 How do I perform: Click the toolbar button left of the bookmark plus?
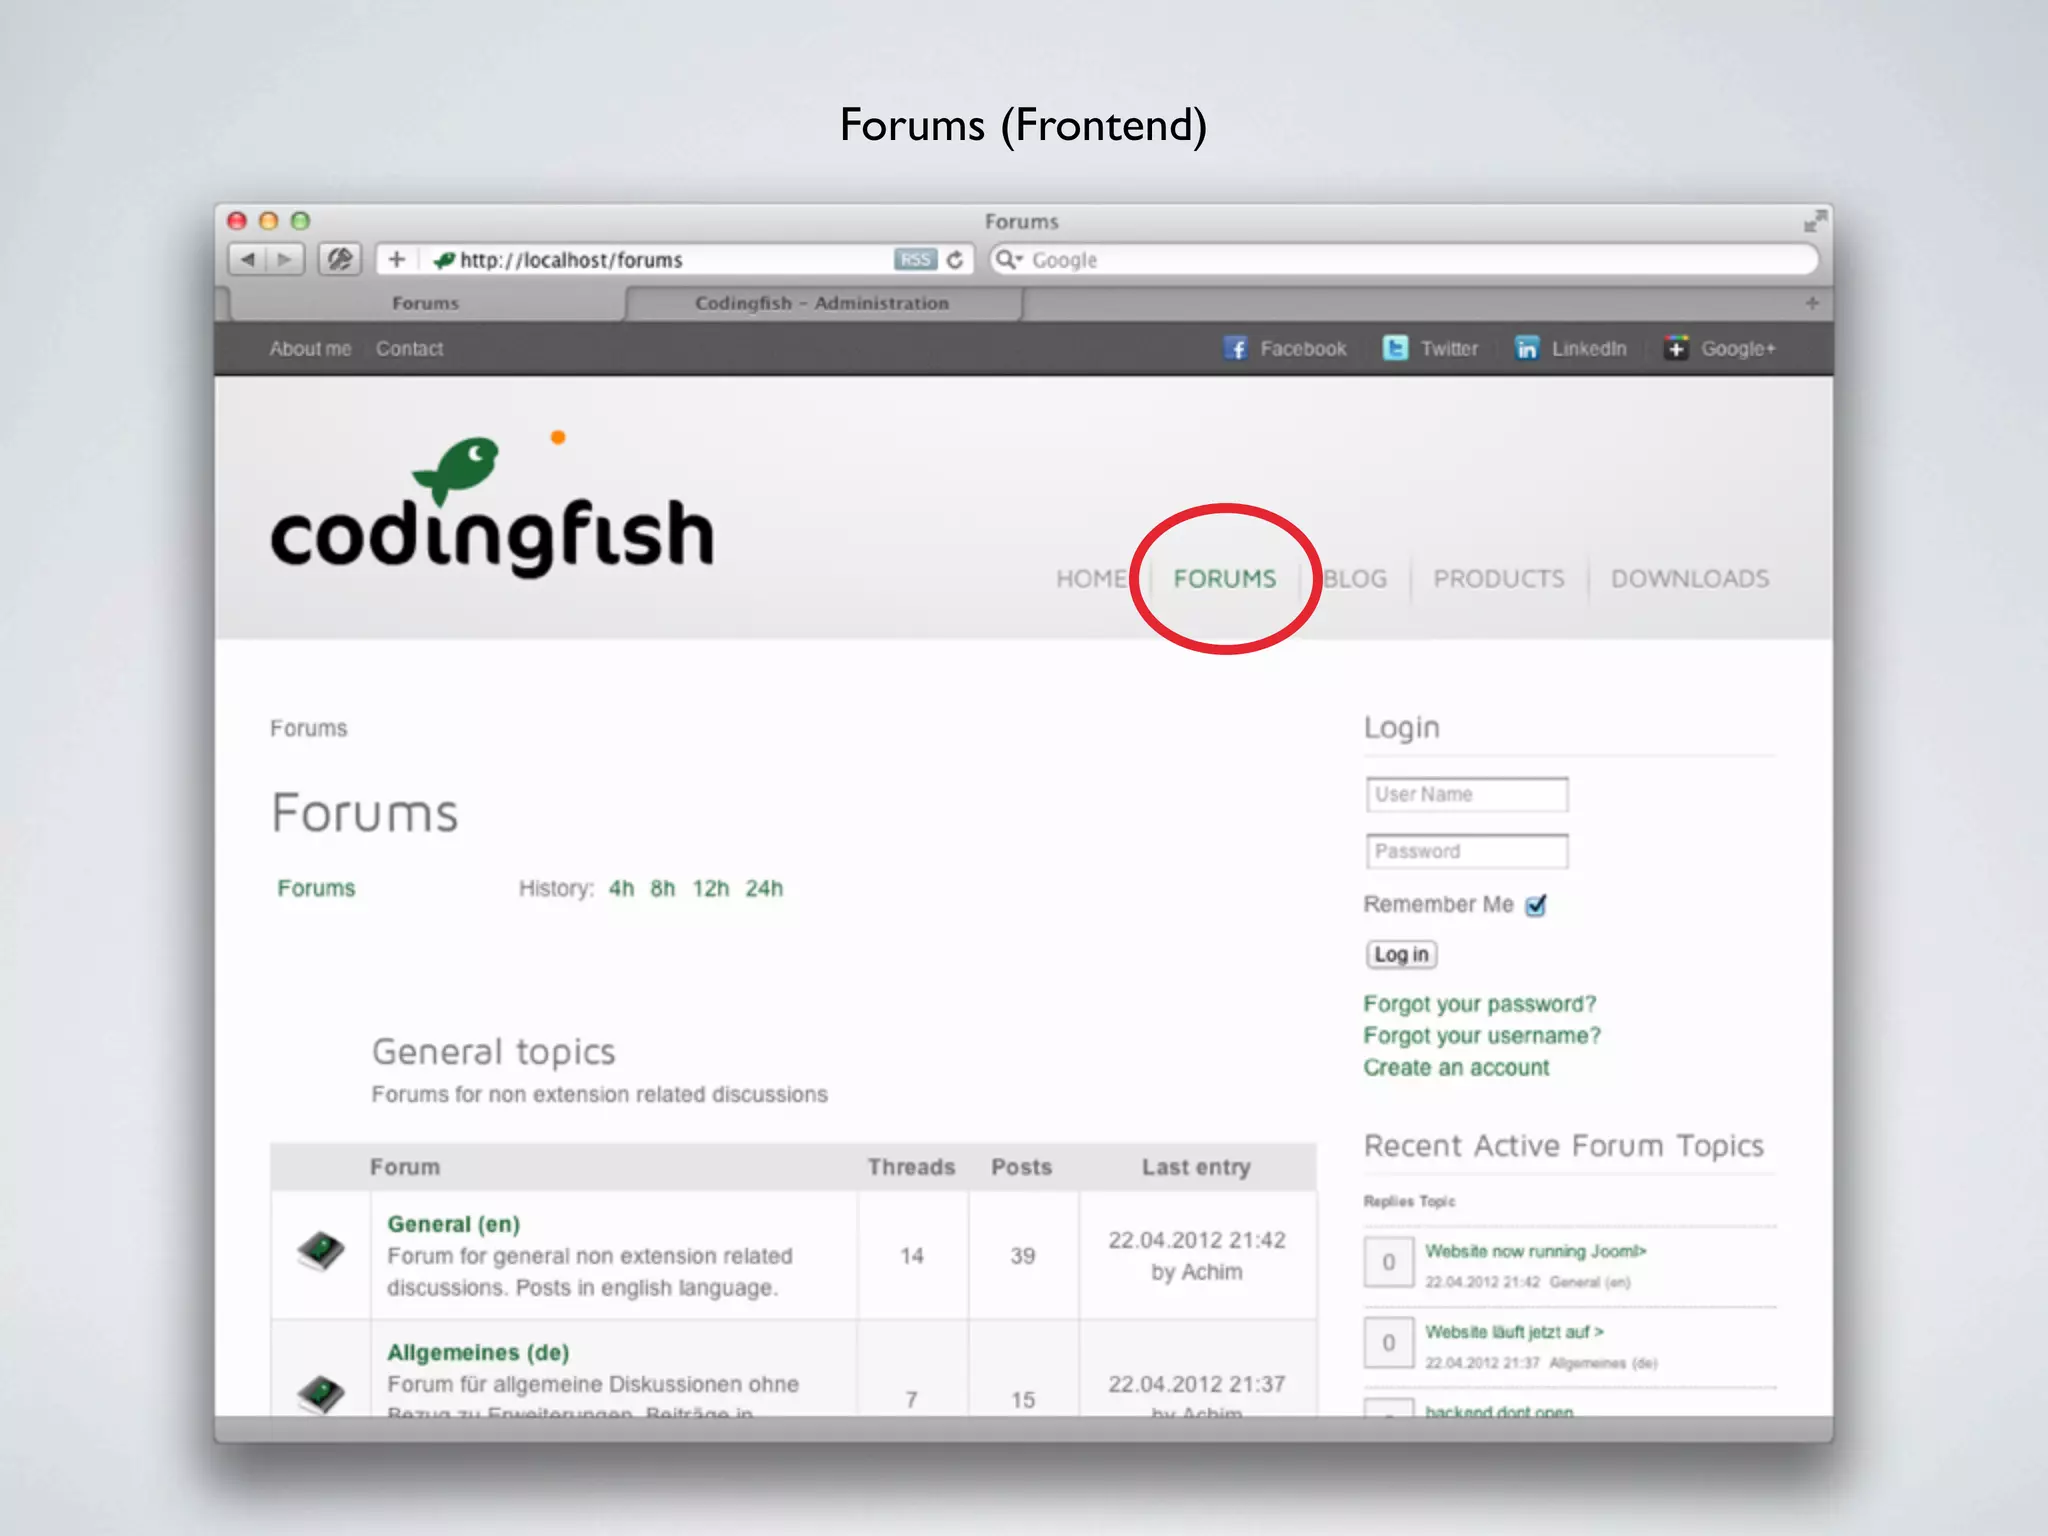point(340,260)
